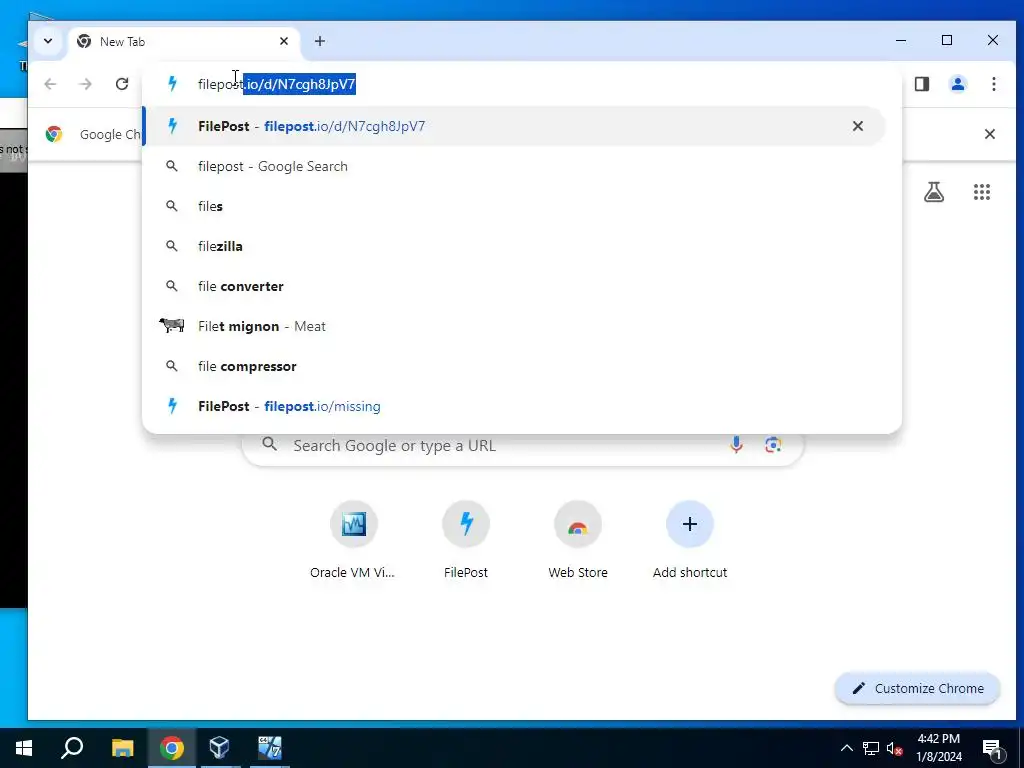This screenshot has height=768, width=1024.
Task: Open File Explorer from taskbar
Action: pyautogui.click(x=122, y=748)
